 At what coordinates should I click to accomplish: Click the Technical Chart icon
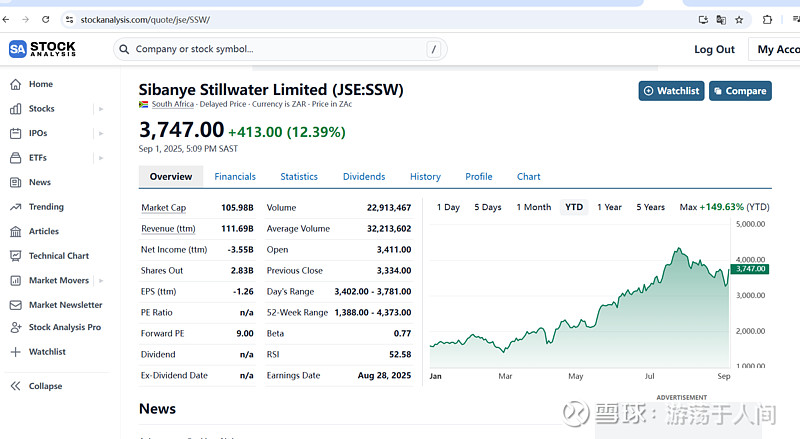(16, 256)
